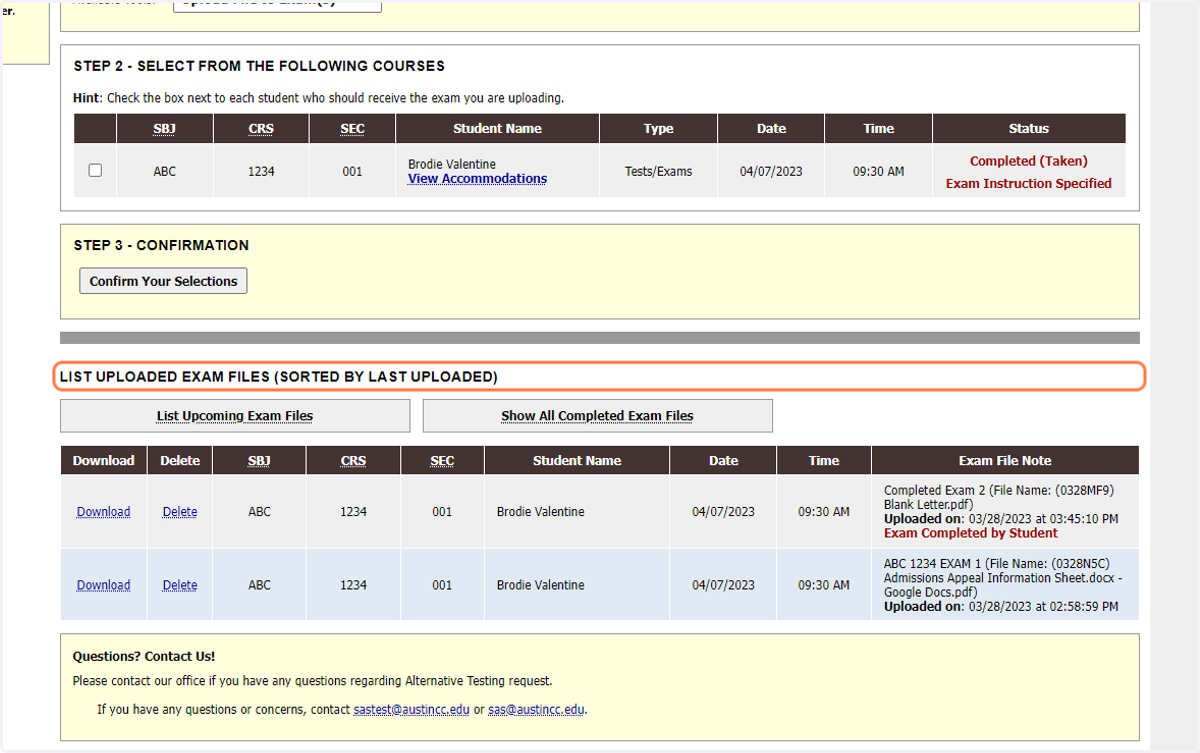Click Student Name header in Step 2 table

click(x=497, y=129)
